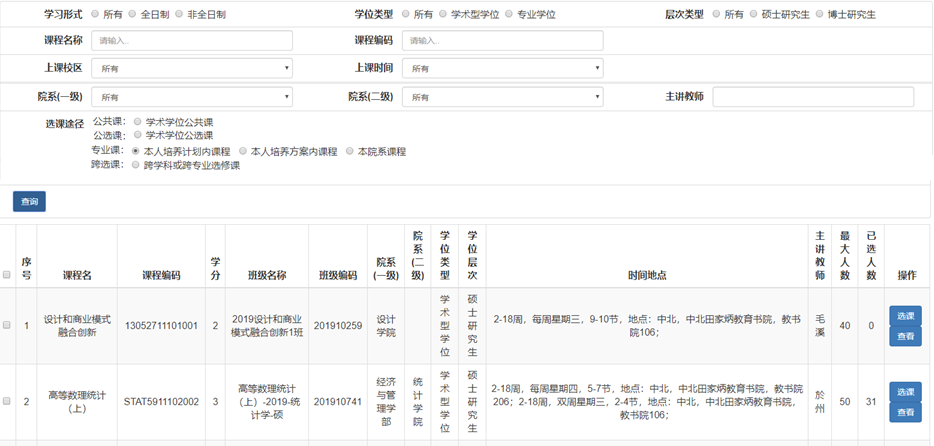Image resolution: width=934 pixels, height=446 pixels.
Task: Select 本院系课程 course route option
Action: coord(350,152)
